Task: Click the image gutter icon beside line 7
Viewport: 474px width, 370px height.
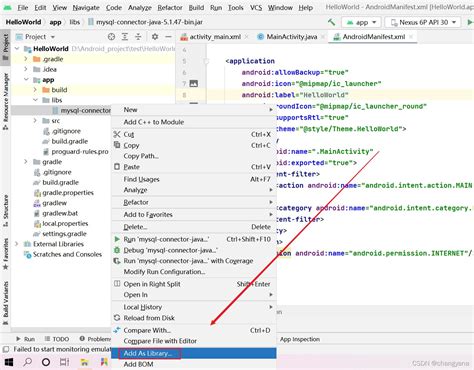Action: (x=194, y=83)
